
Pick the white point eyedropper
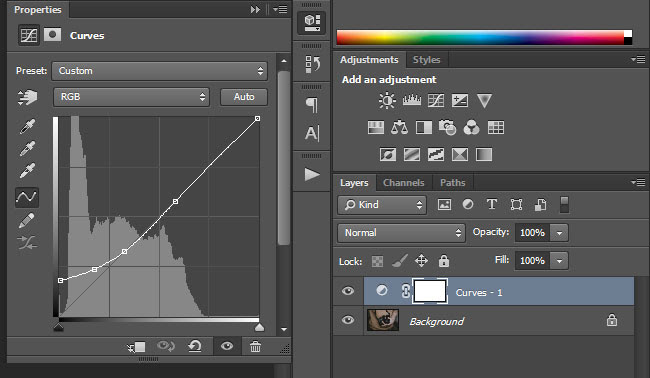click(x=27, y=170)
